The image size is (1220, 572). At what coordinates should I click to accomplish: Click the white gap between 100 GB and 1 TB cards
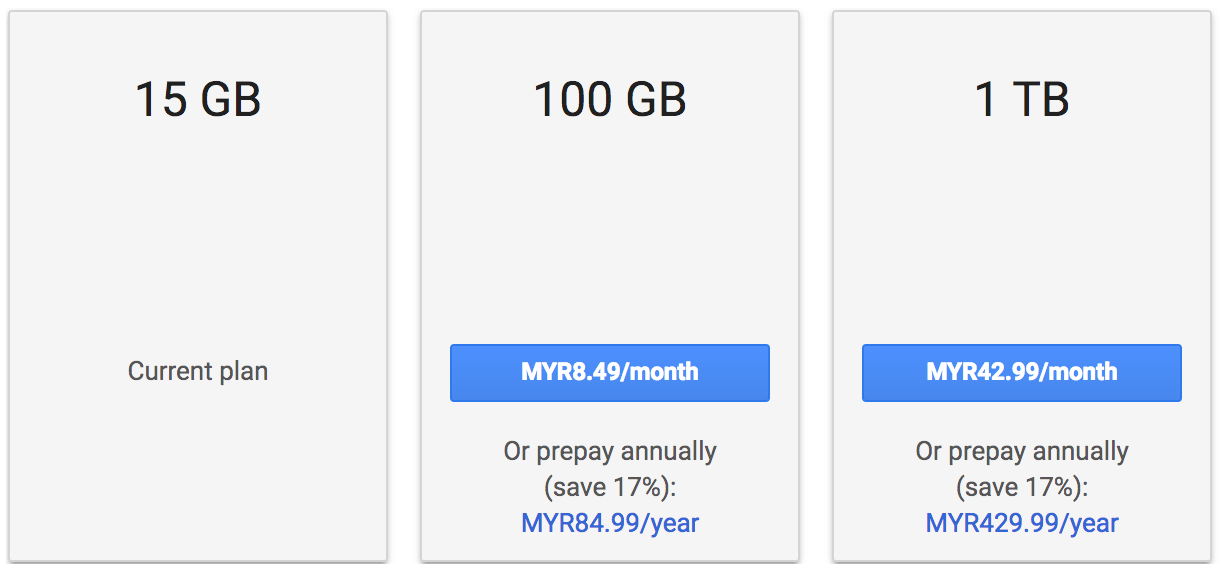[x=816, y=286]
